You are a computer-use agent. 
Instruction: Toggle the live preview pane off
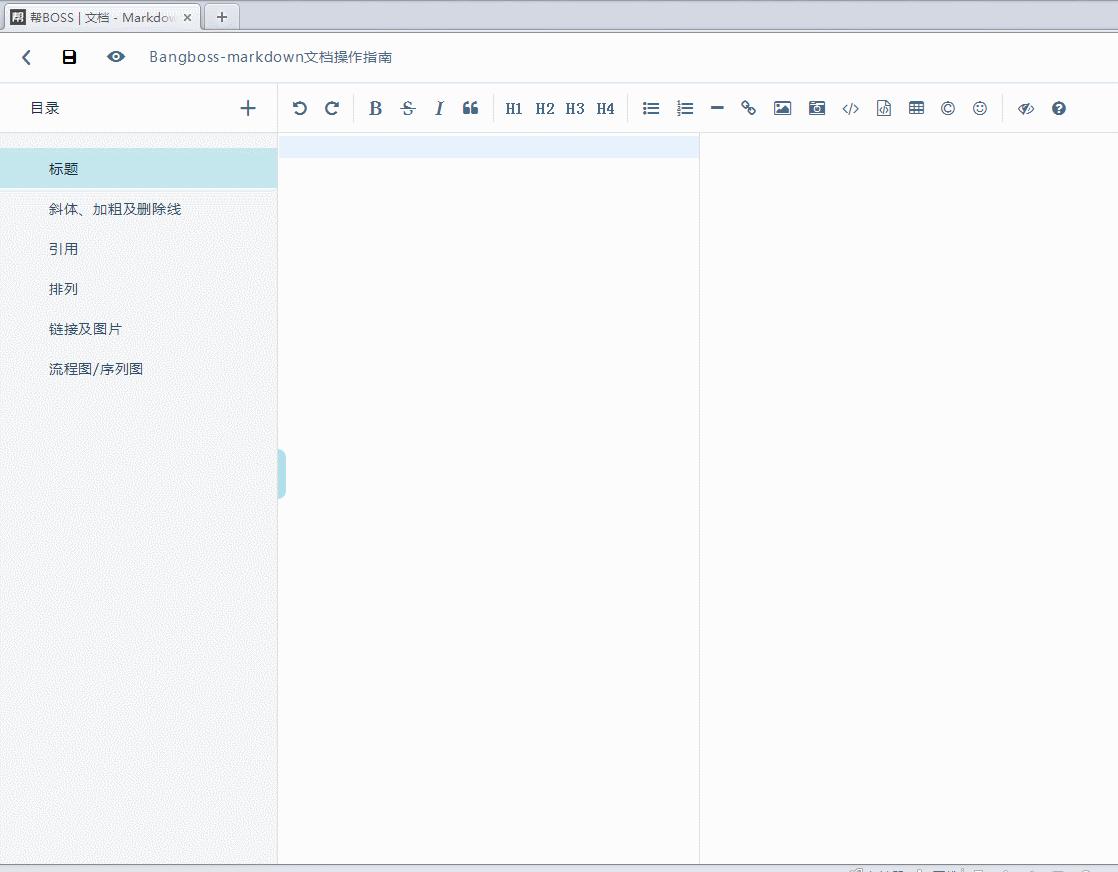point(1025,108)
